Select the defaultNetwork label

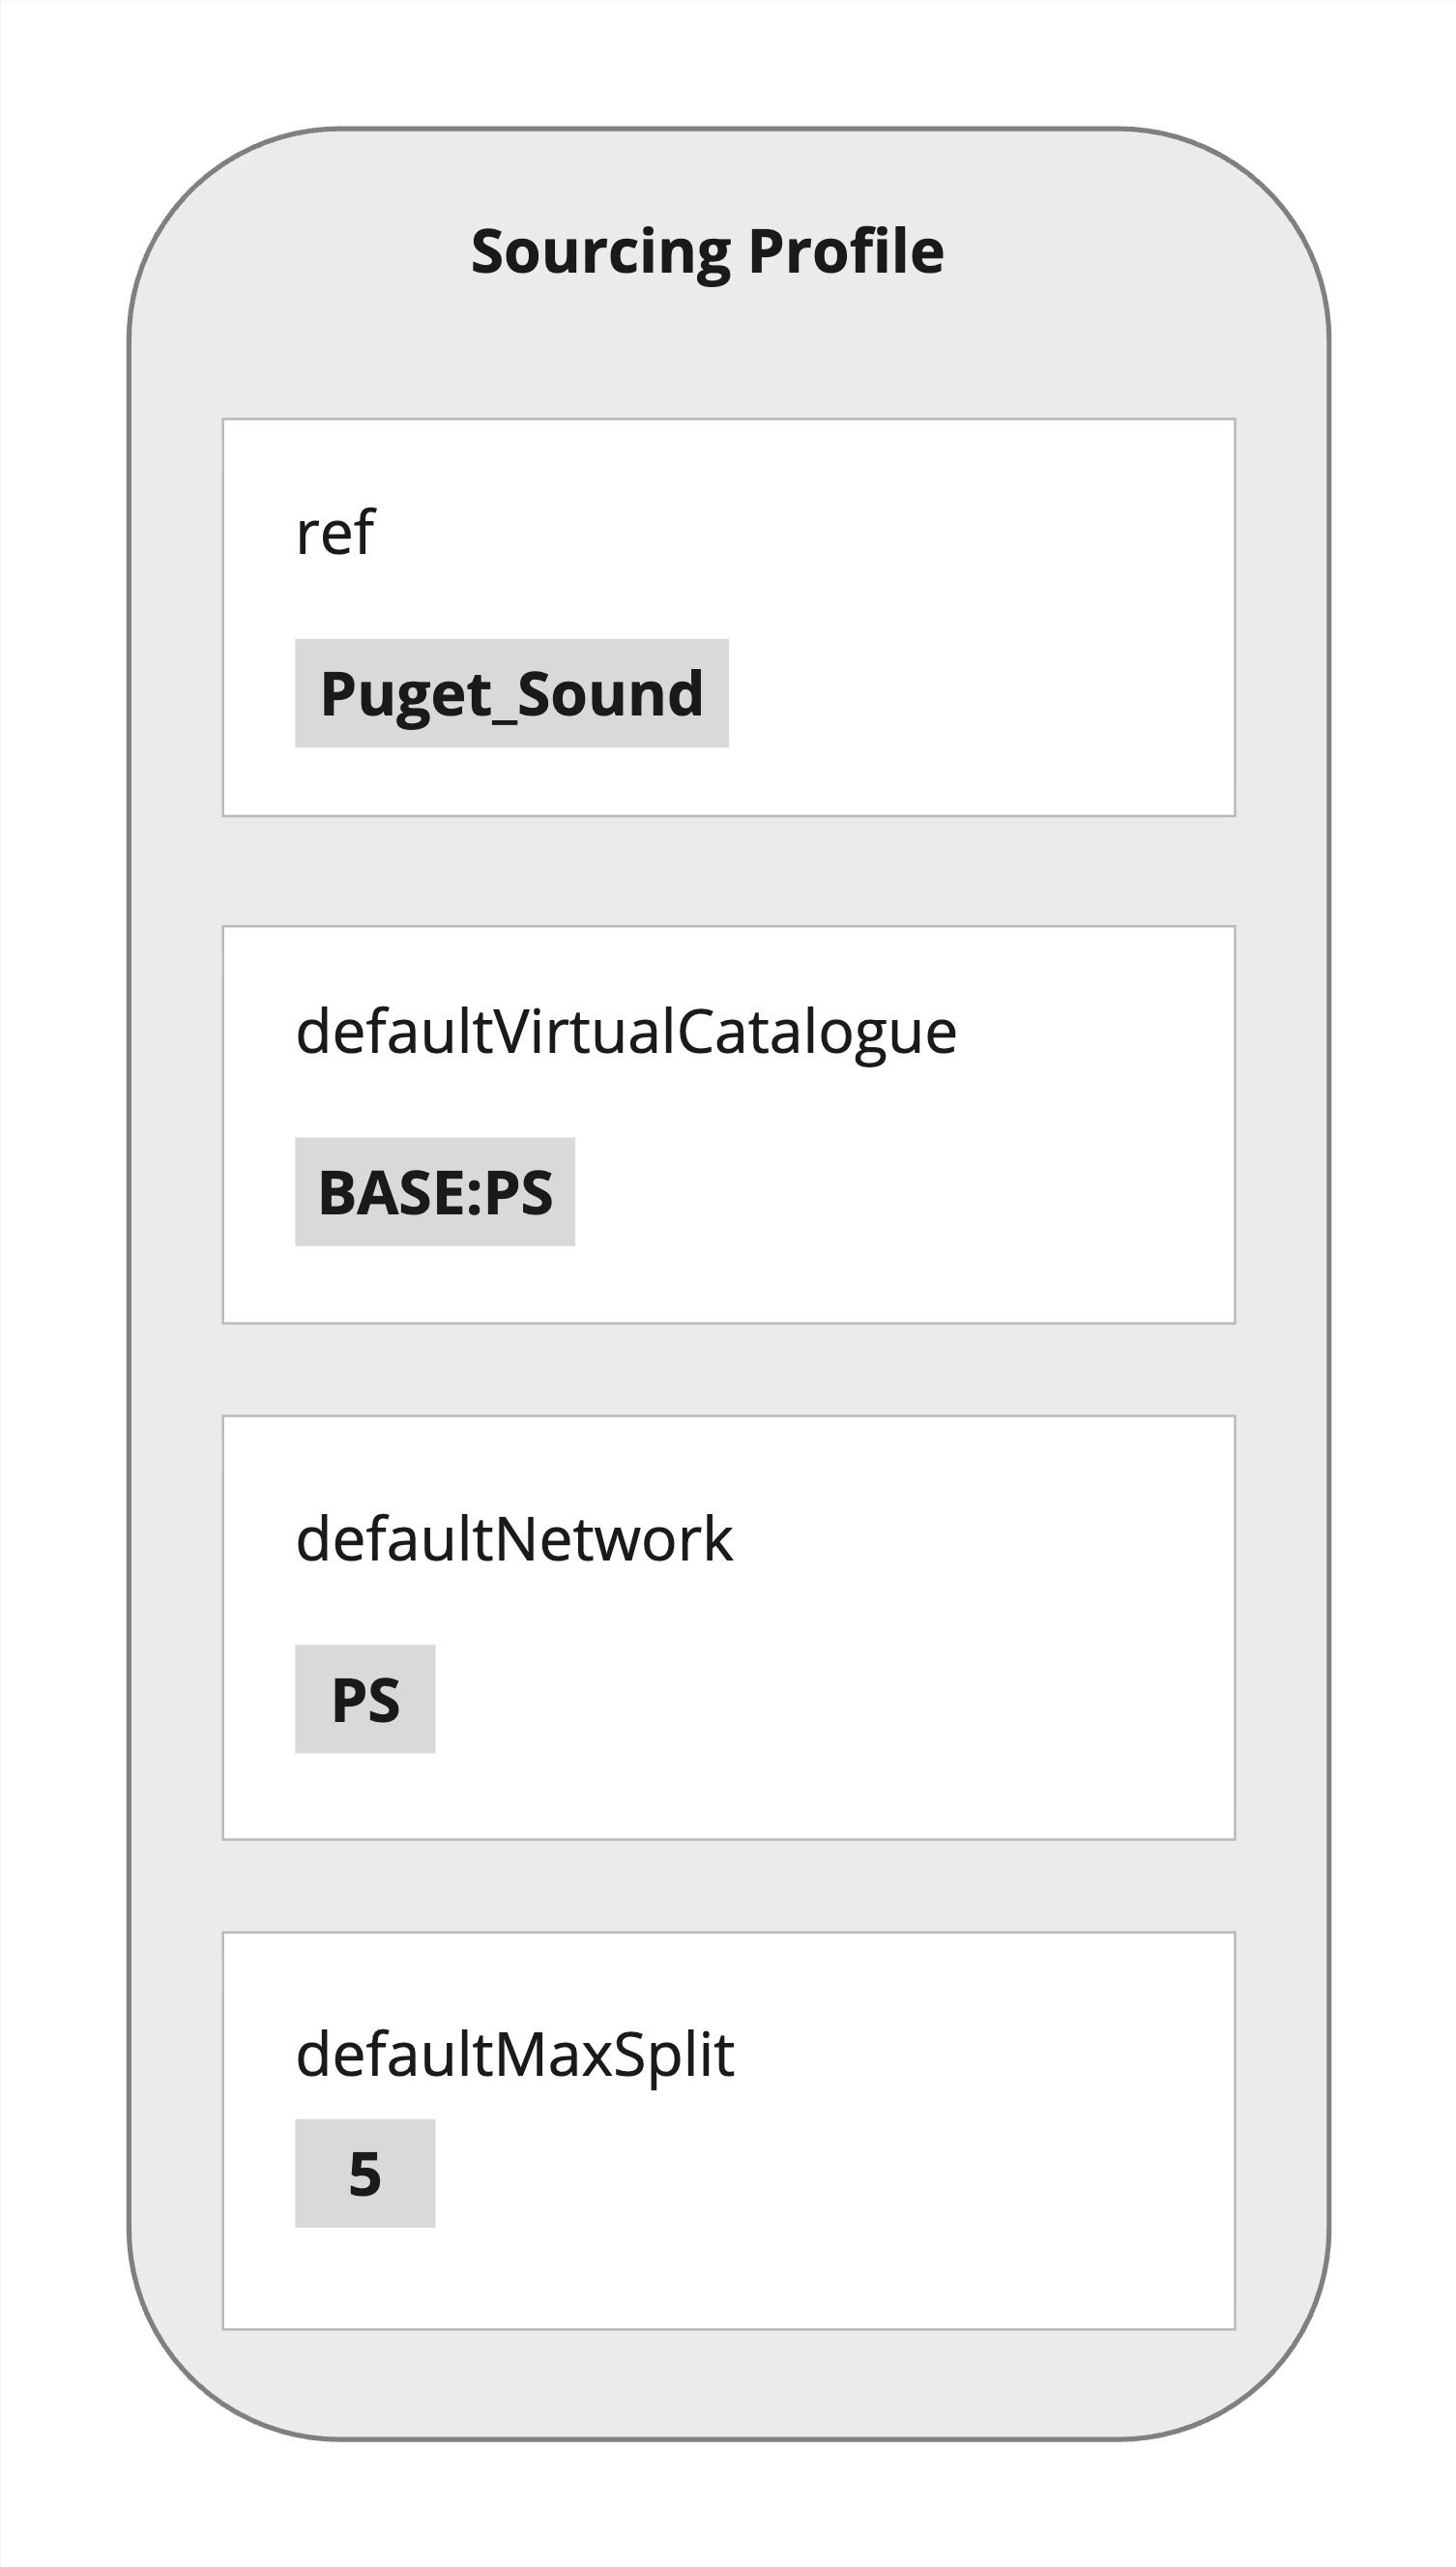coord(514,1539)
